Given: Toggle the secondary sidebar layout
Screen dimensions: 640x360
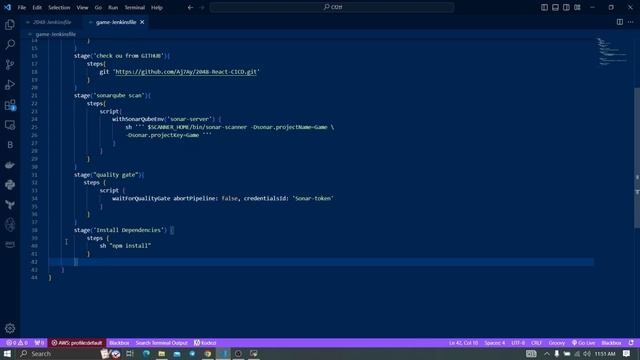Looking at the screenshot, I should (x=566, y=7).
